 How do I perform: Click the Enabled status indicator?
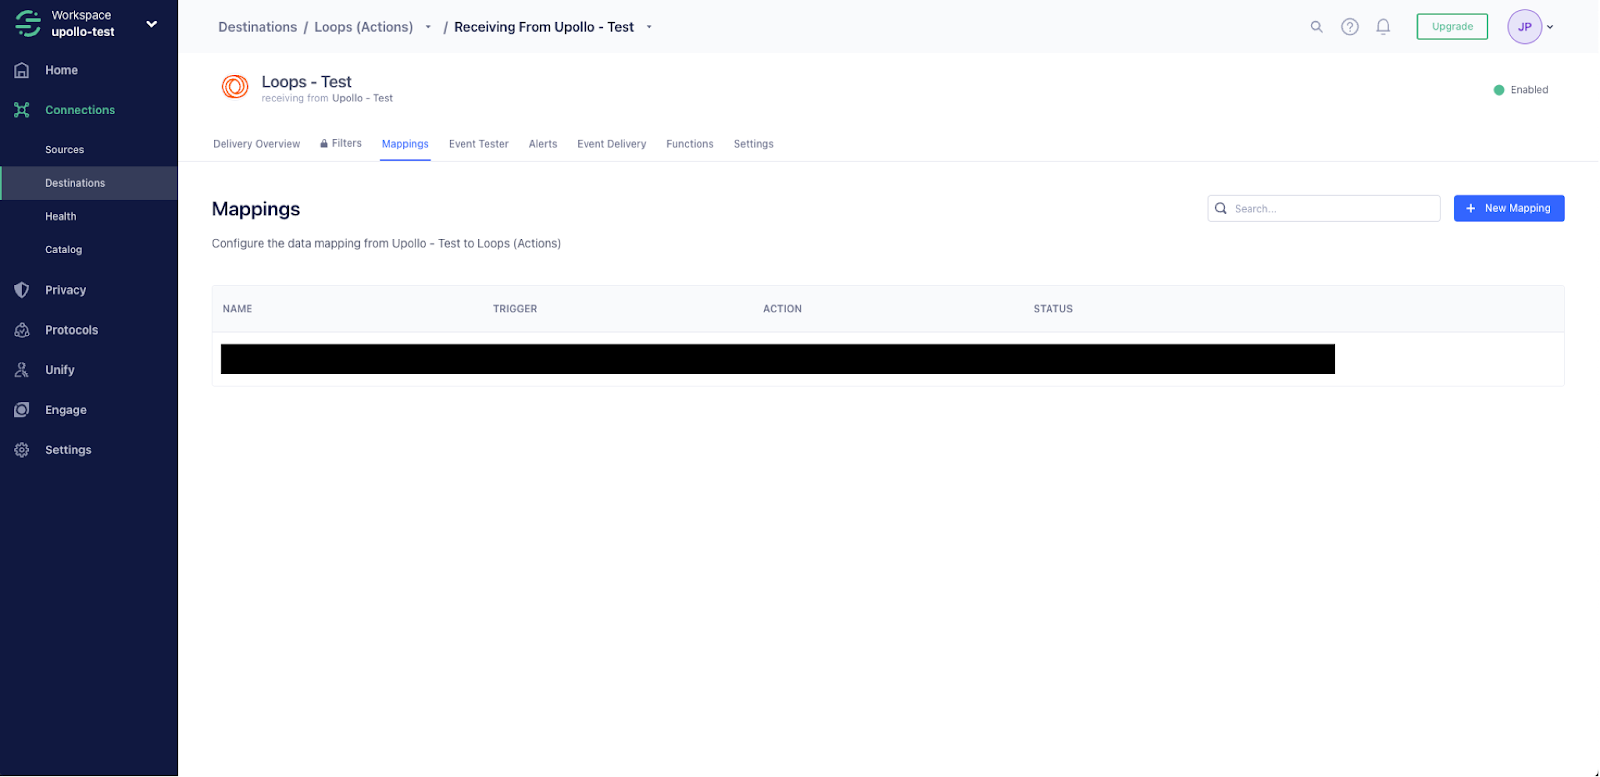click(1520, 90)
